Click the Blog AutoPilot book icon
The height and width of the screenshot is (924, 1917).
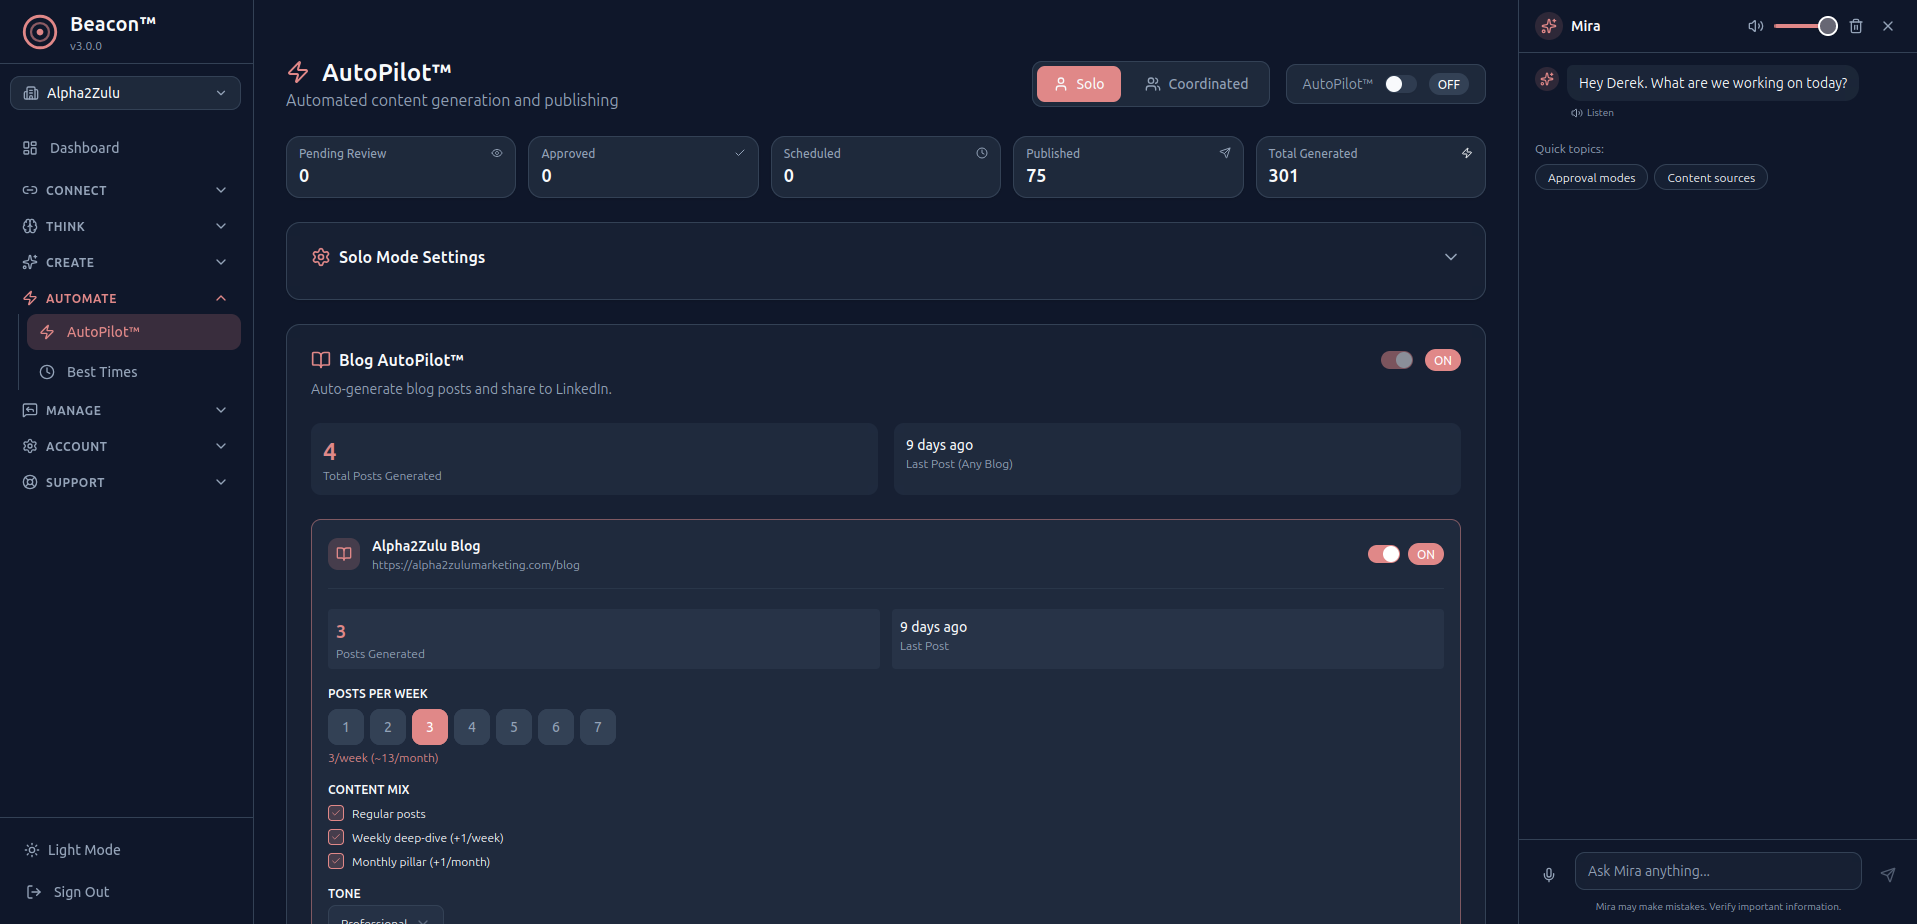coord(321,360)
